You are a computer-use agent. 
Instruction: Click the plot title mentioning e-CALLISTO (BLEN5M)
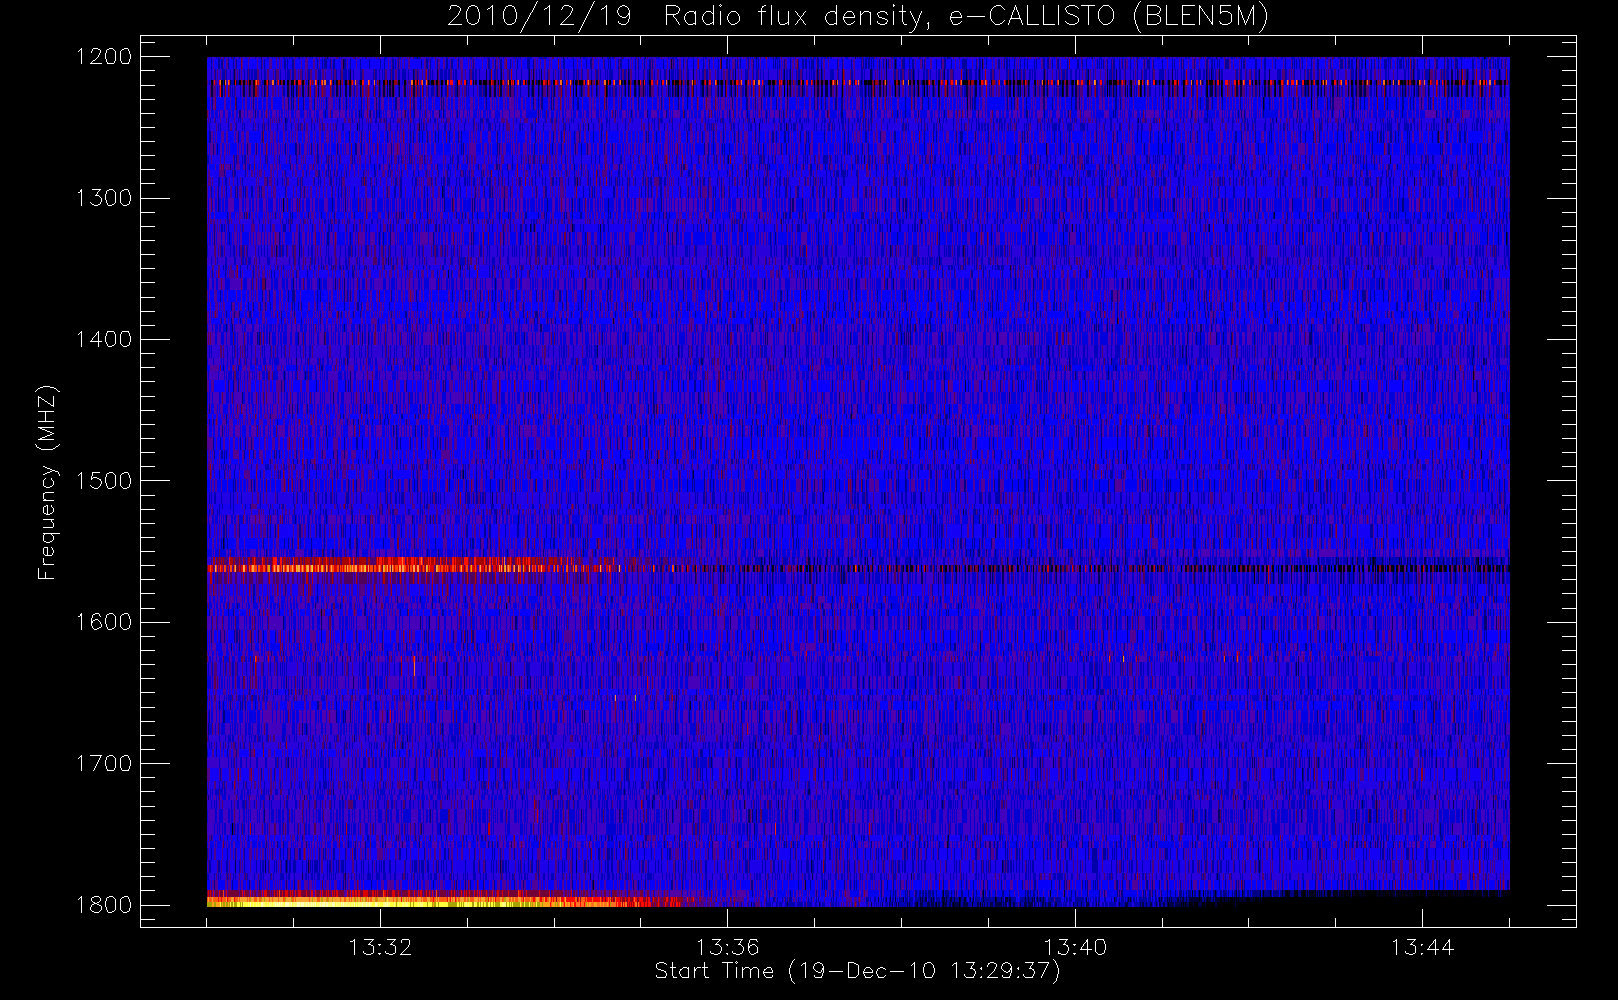[857, 17]
